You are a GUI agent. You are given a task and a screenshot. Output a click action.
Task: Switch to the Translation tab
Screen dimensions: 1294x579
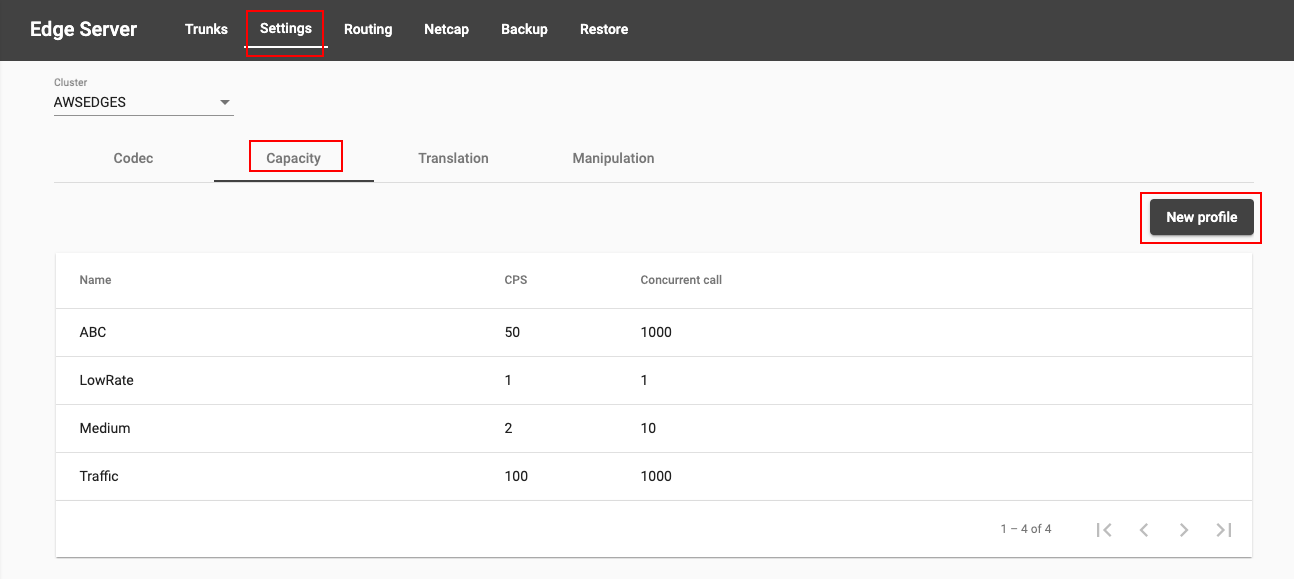tap(454, 158)
